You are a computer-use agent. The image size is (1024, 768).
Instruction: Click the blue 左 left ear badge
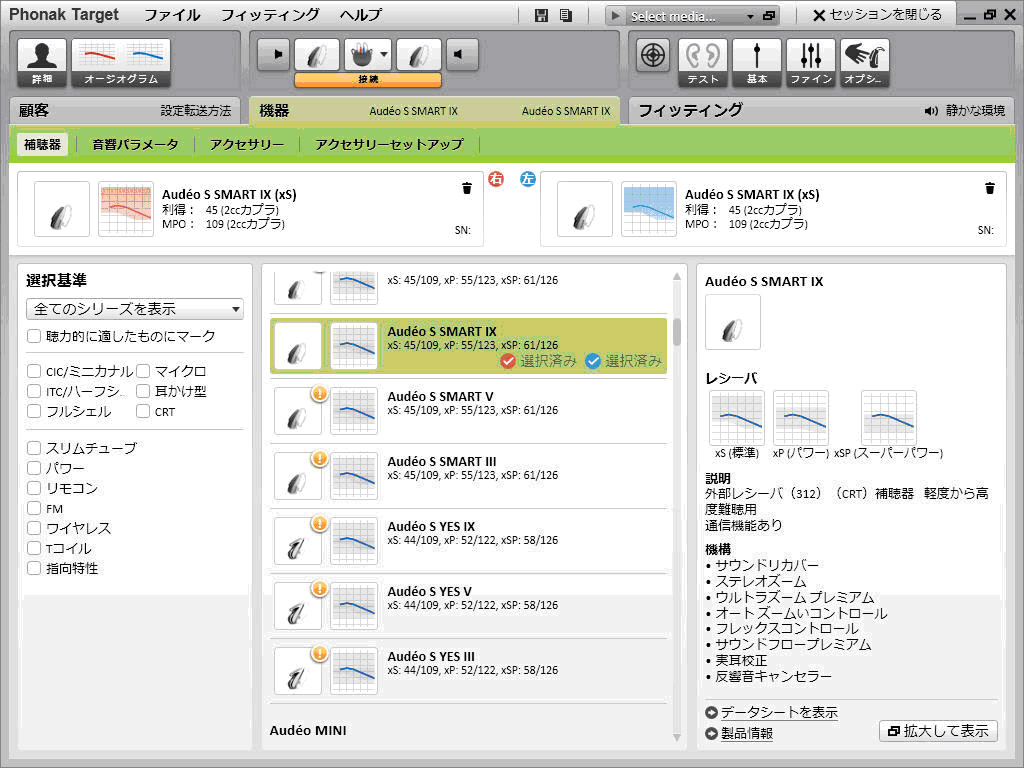coord(528,179)
